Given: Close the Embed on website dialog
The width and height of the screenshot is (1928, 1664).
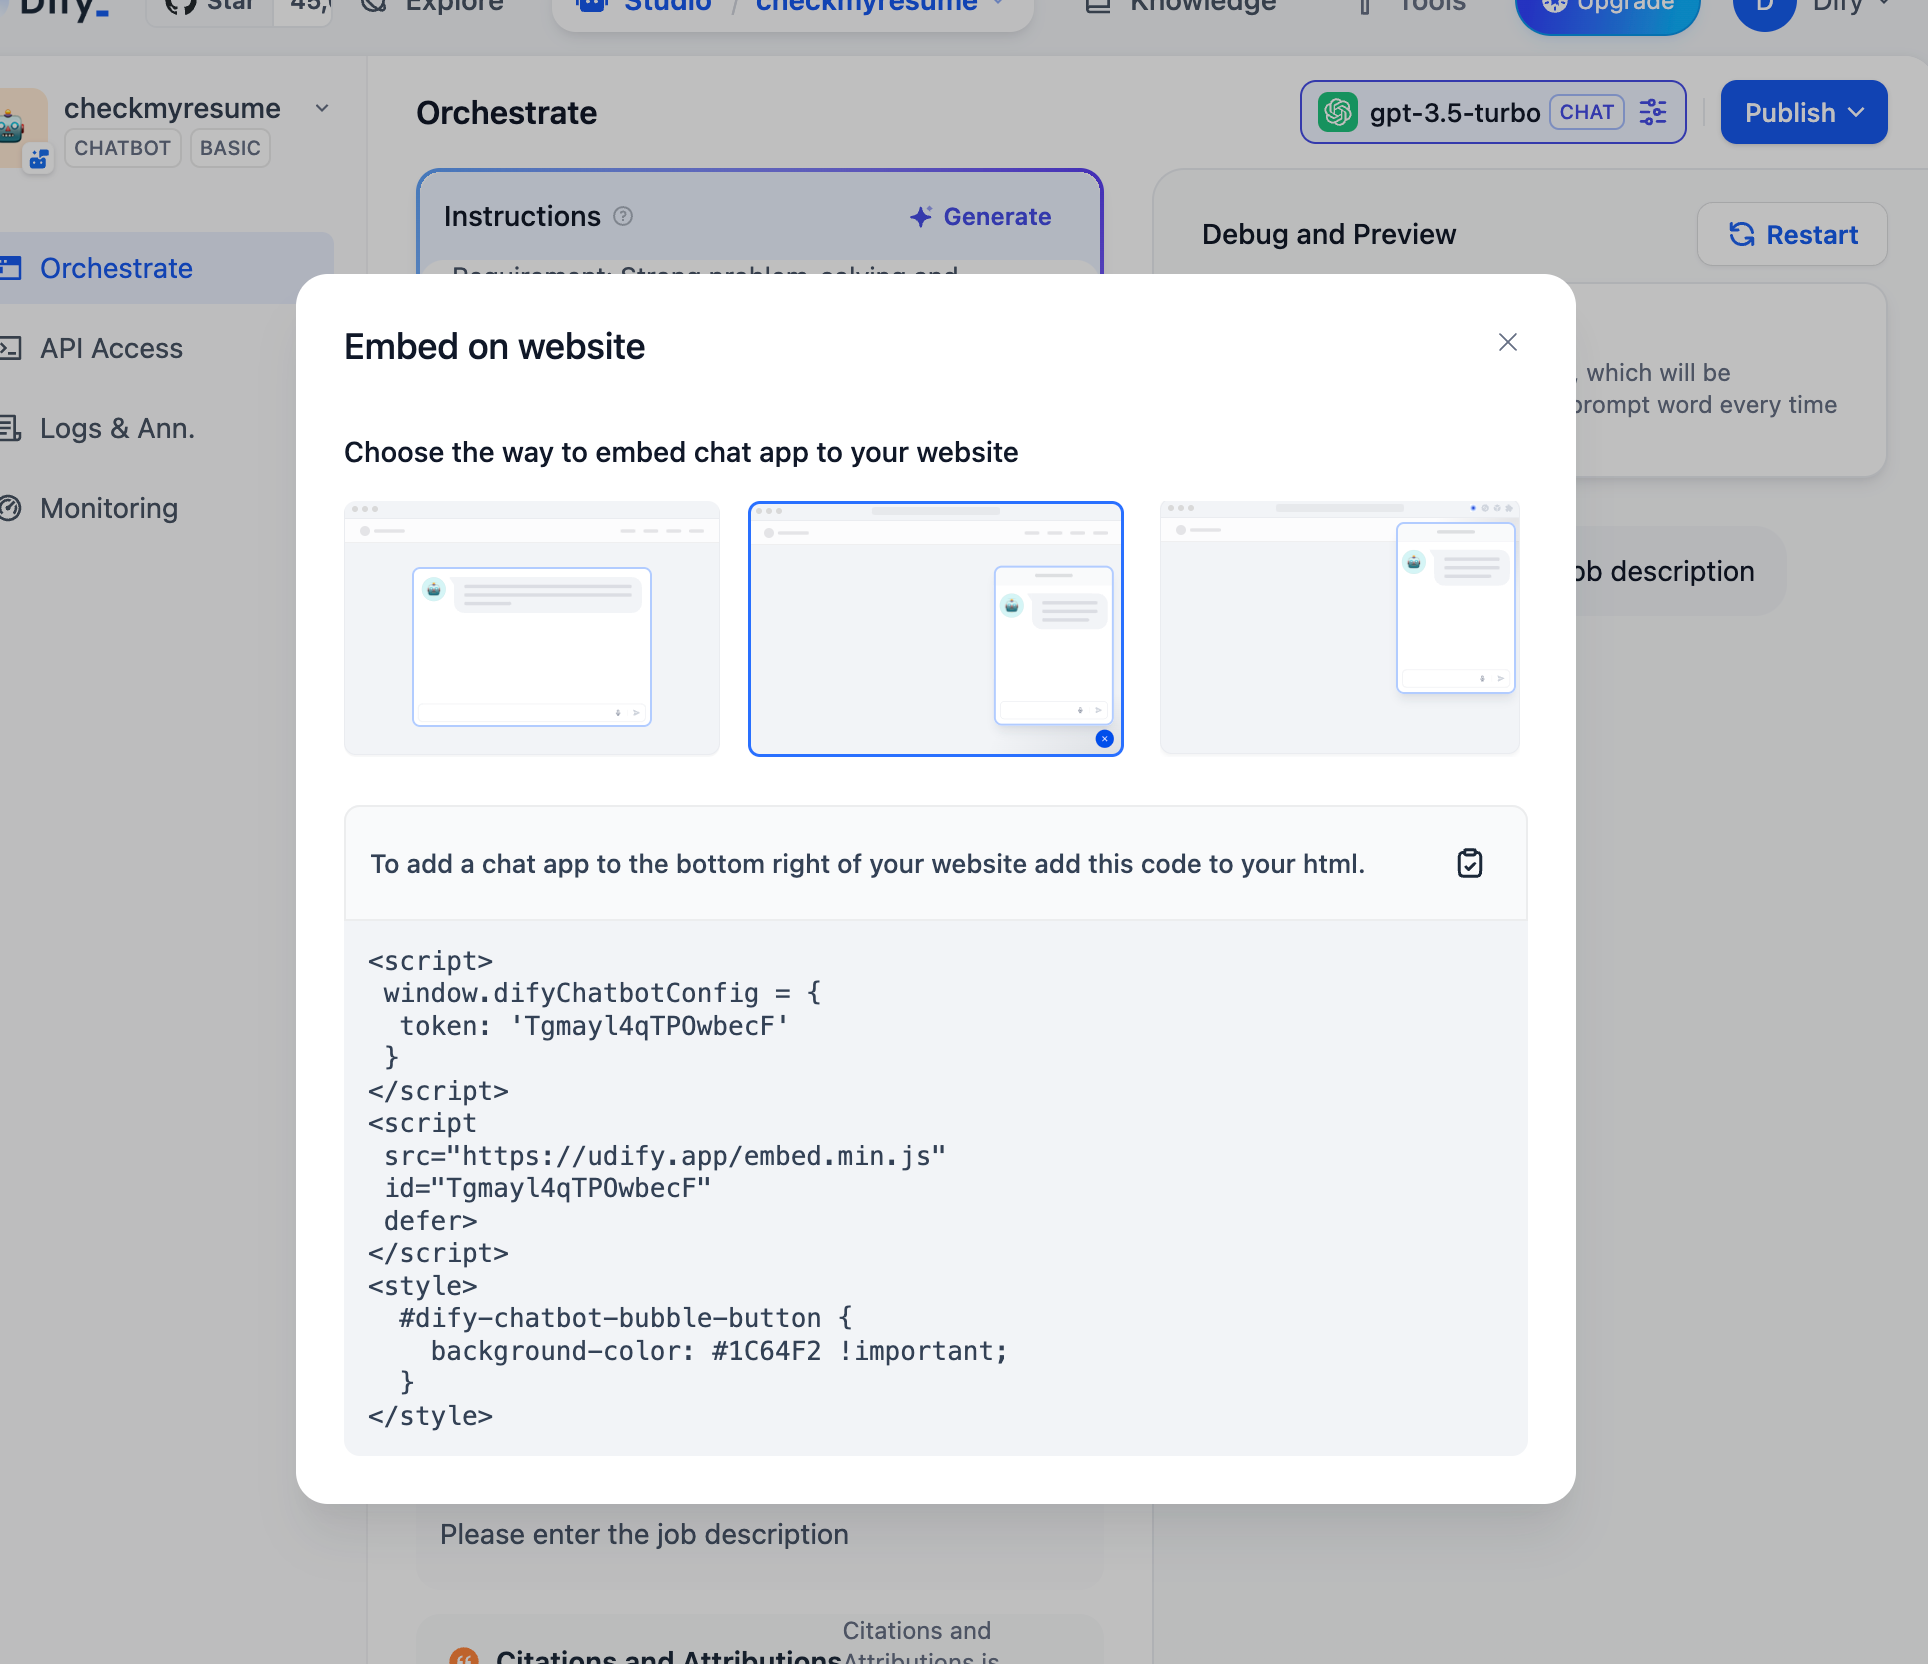Looking at the screenshot, I should (x=1507, y=342).
